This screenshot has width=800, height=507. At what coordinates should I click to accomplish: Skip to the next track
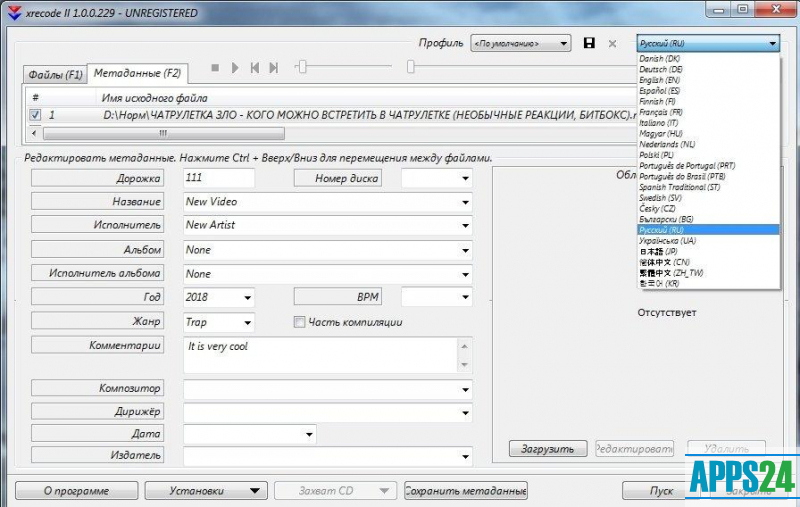[x=274, y=67]
